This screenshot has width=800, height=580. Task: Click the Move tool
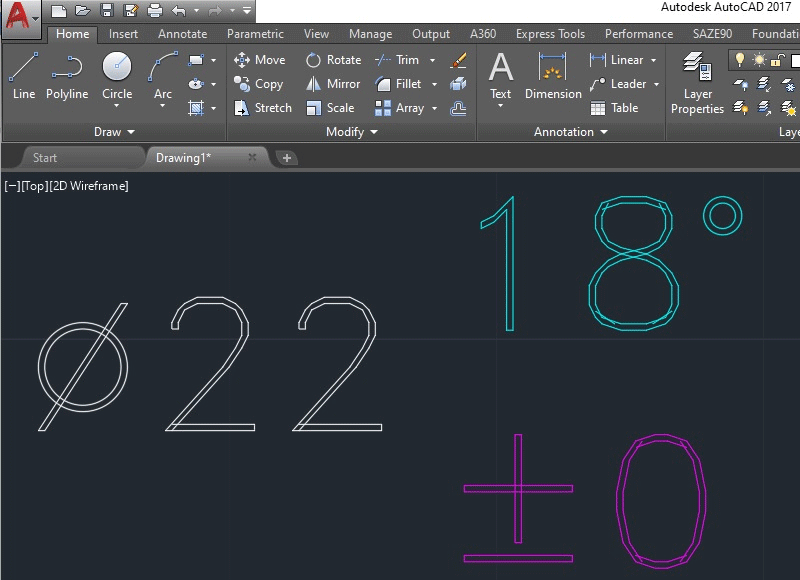[x=260, y=60]
